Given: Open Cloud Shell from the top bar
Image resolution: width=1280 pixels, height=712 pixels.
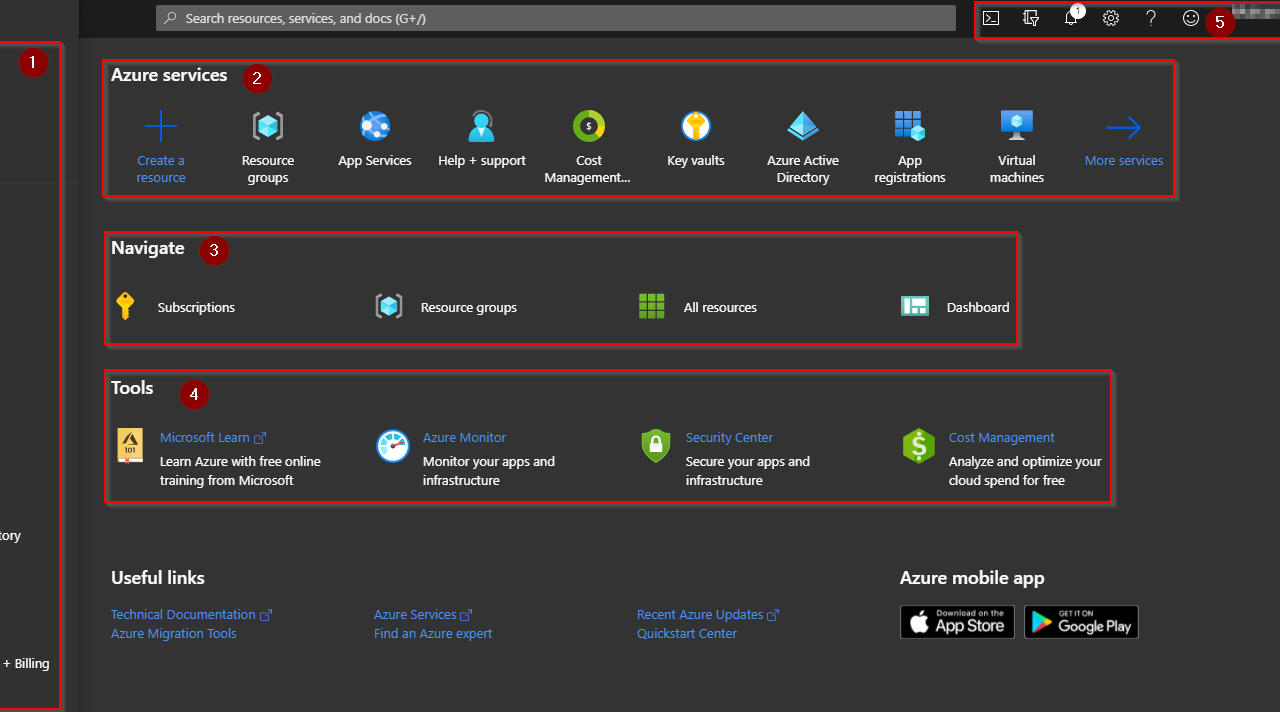Looking at the screenshot, I should [x=991, y=18].
